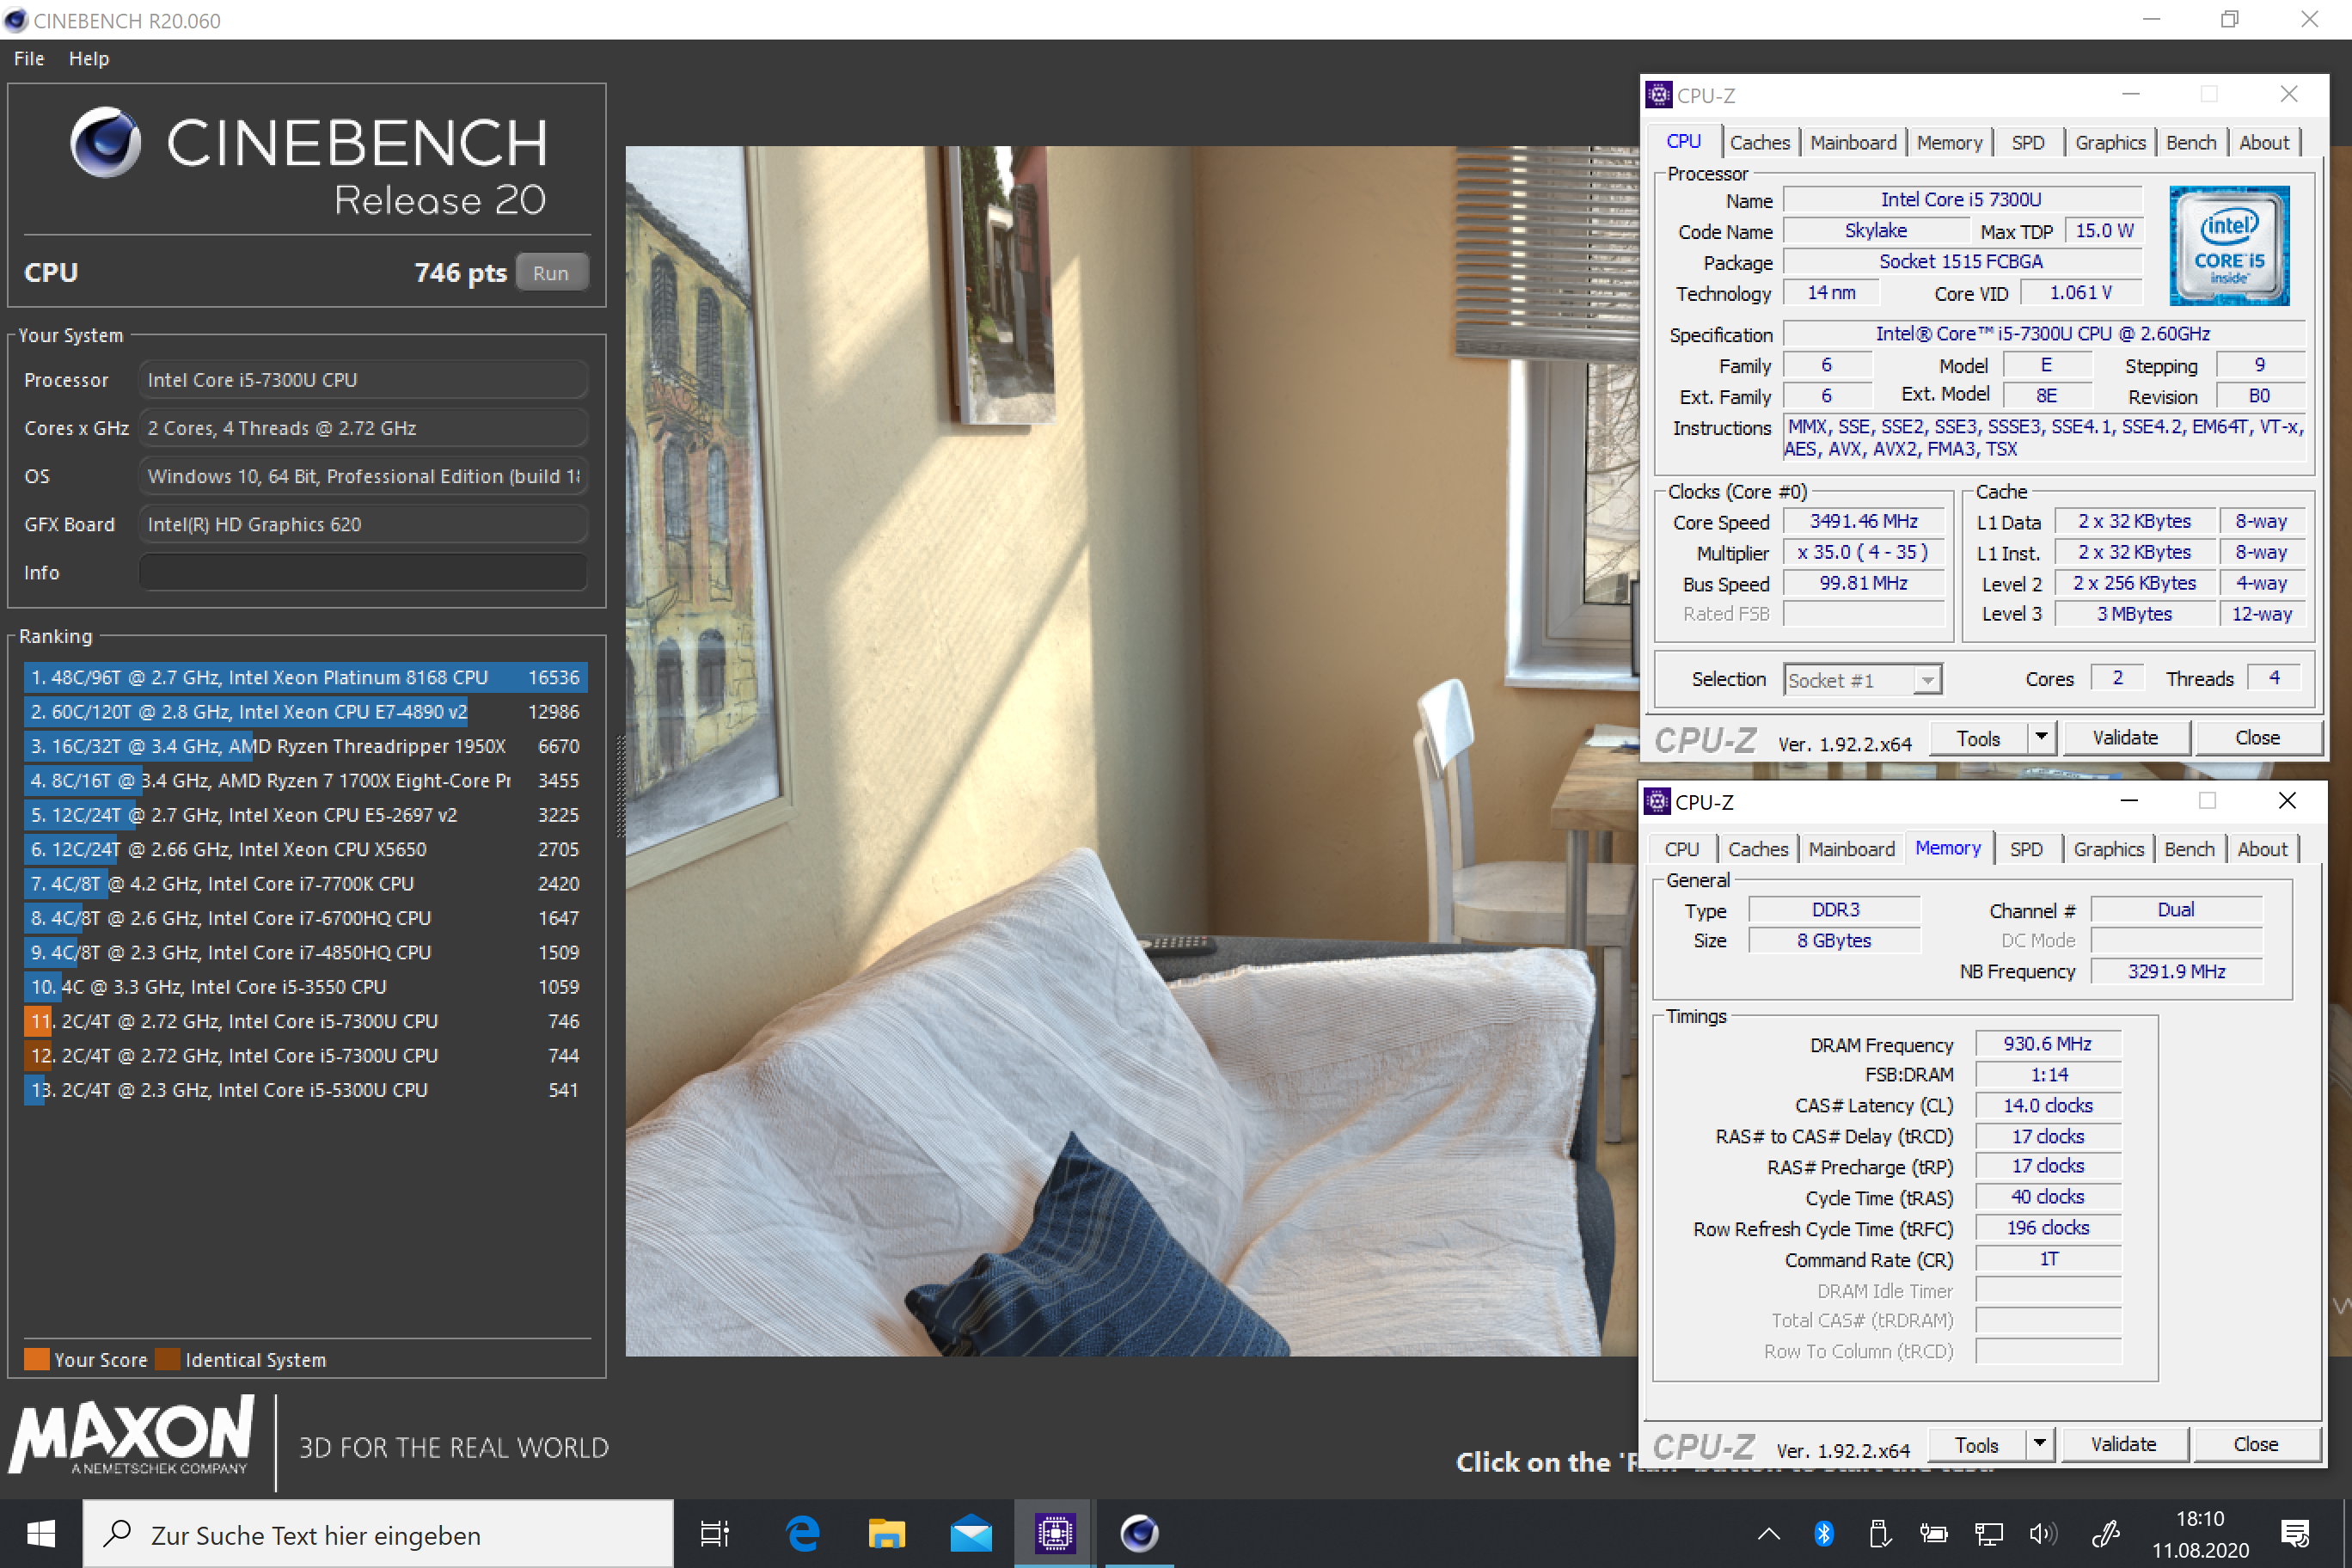Click the Info input field

[362, 573]
